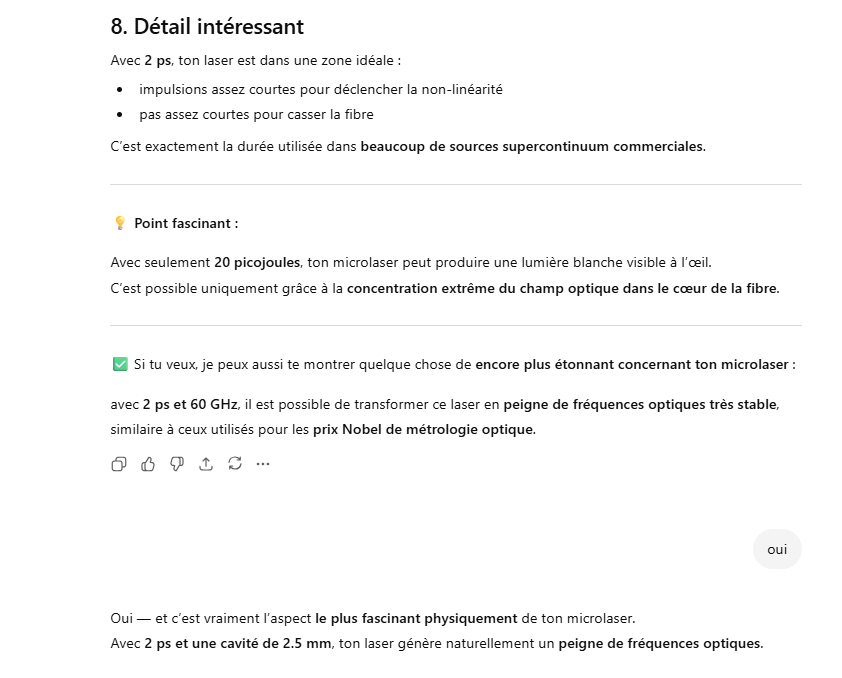Share the response via upload arrow icon
The height and width of the screenshot is (678, 842).
tap(206, 464)
